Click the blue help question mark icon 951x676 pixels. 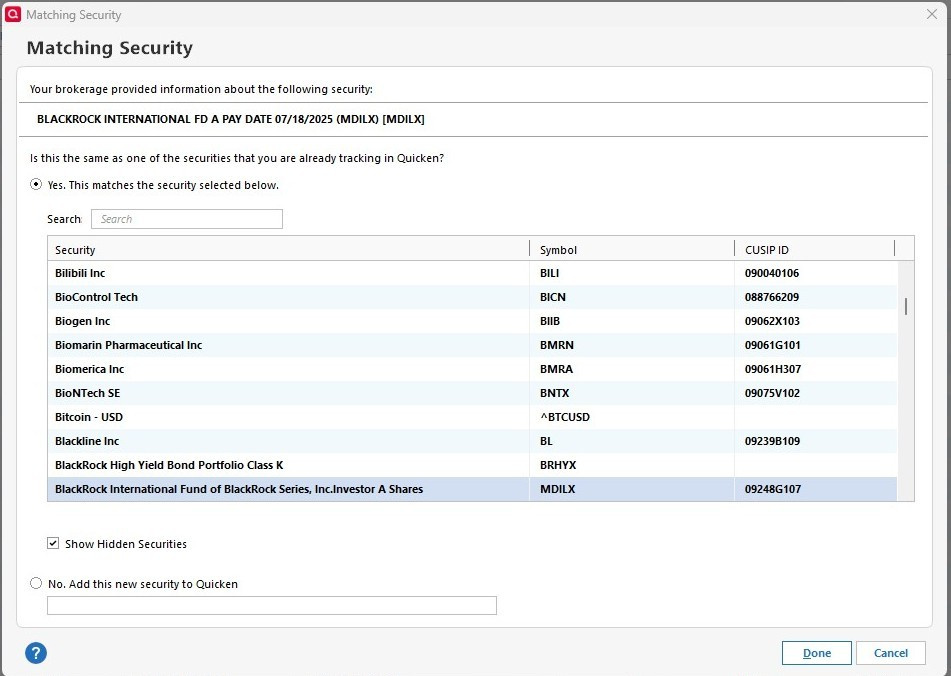pos(36,653)
